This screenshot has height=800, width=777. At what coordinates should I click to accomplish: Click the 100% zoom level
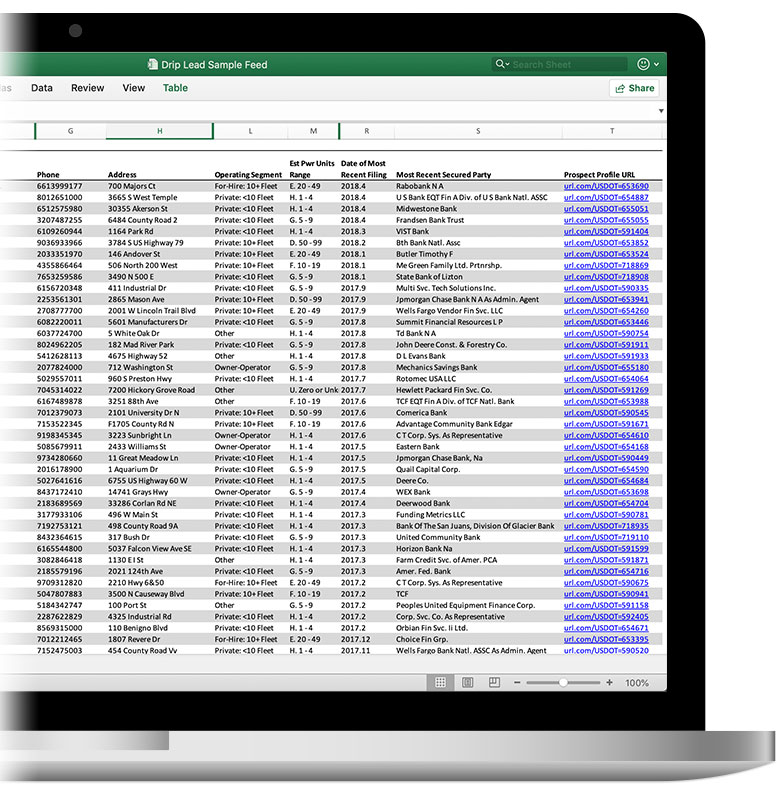(637, 683)
